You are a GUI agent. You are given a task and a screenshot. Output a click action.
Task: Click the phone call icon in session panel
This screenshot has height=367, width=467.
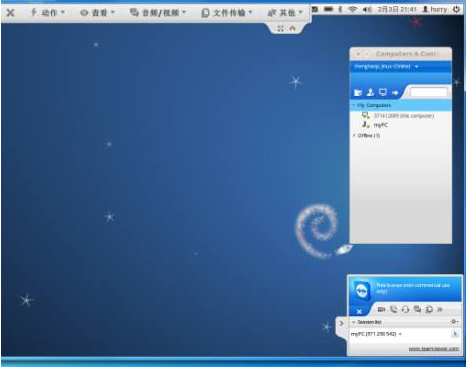click(x=393, y=310)
